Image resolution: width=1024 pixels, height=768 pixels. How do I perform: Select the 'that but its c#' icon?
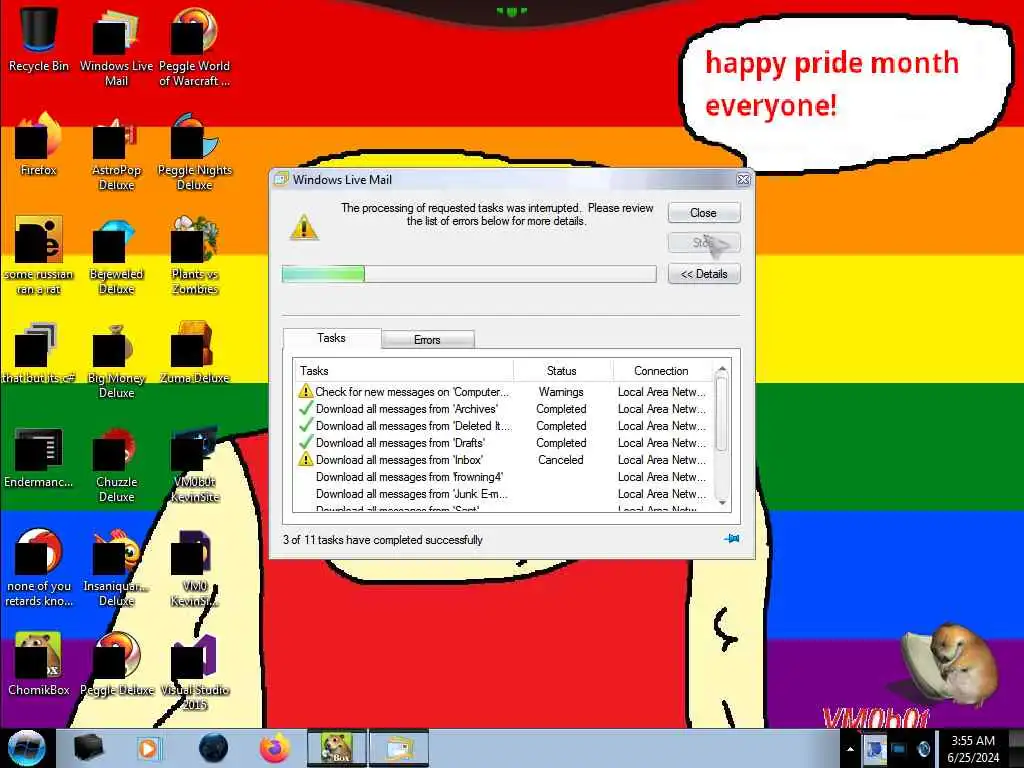[x=39, y=351]
